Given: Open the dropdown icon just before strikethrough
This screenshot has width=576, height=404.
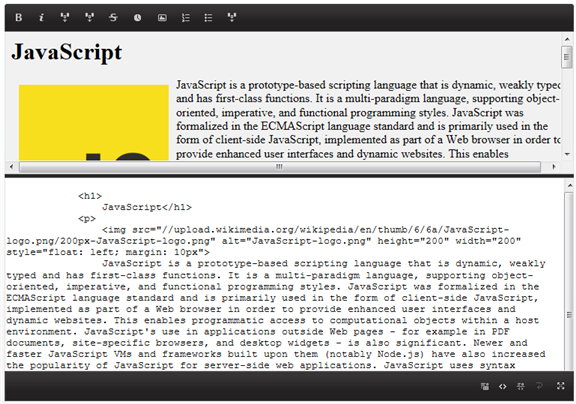Looking at the screenshot, I should pos(89,17).
